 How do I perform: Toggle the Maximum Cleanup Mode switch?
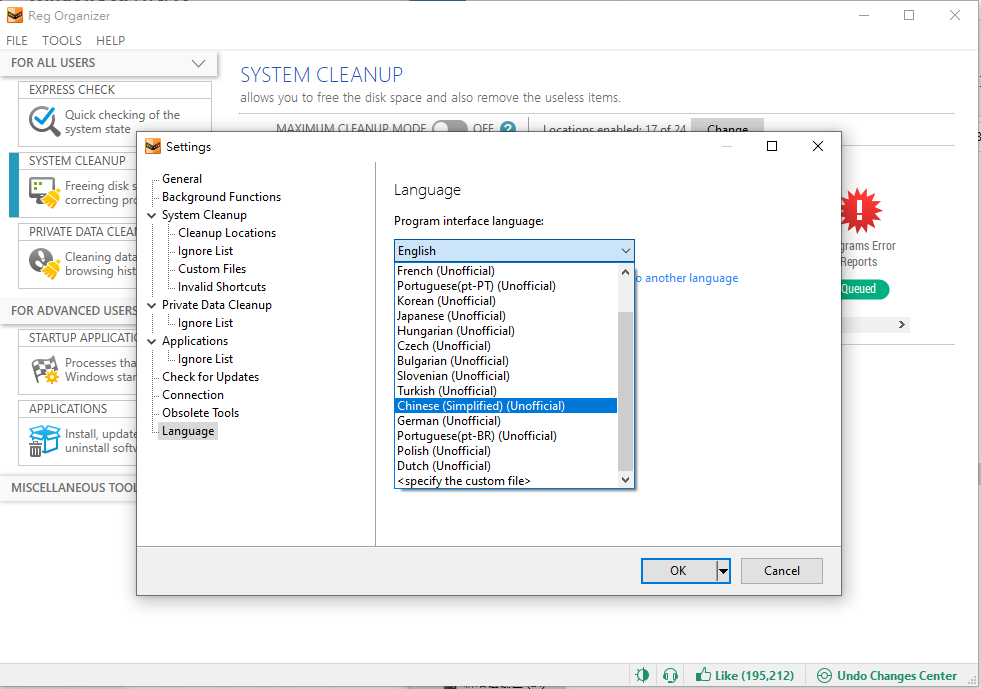click(449, 129)
